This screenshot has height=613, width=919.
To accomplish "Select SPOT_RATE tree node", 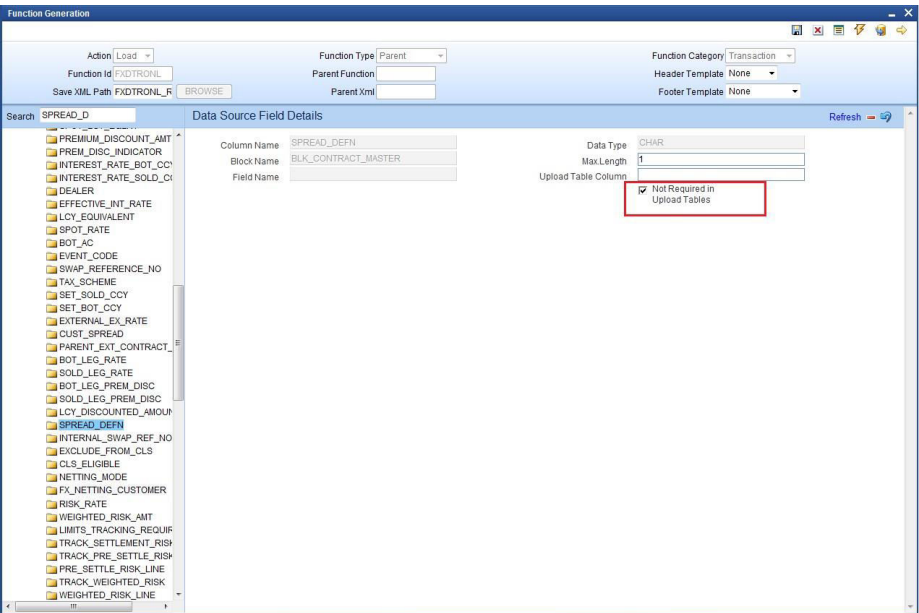I will pyautogui.click(x=84, y=230).
